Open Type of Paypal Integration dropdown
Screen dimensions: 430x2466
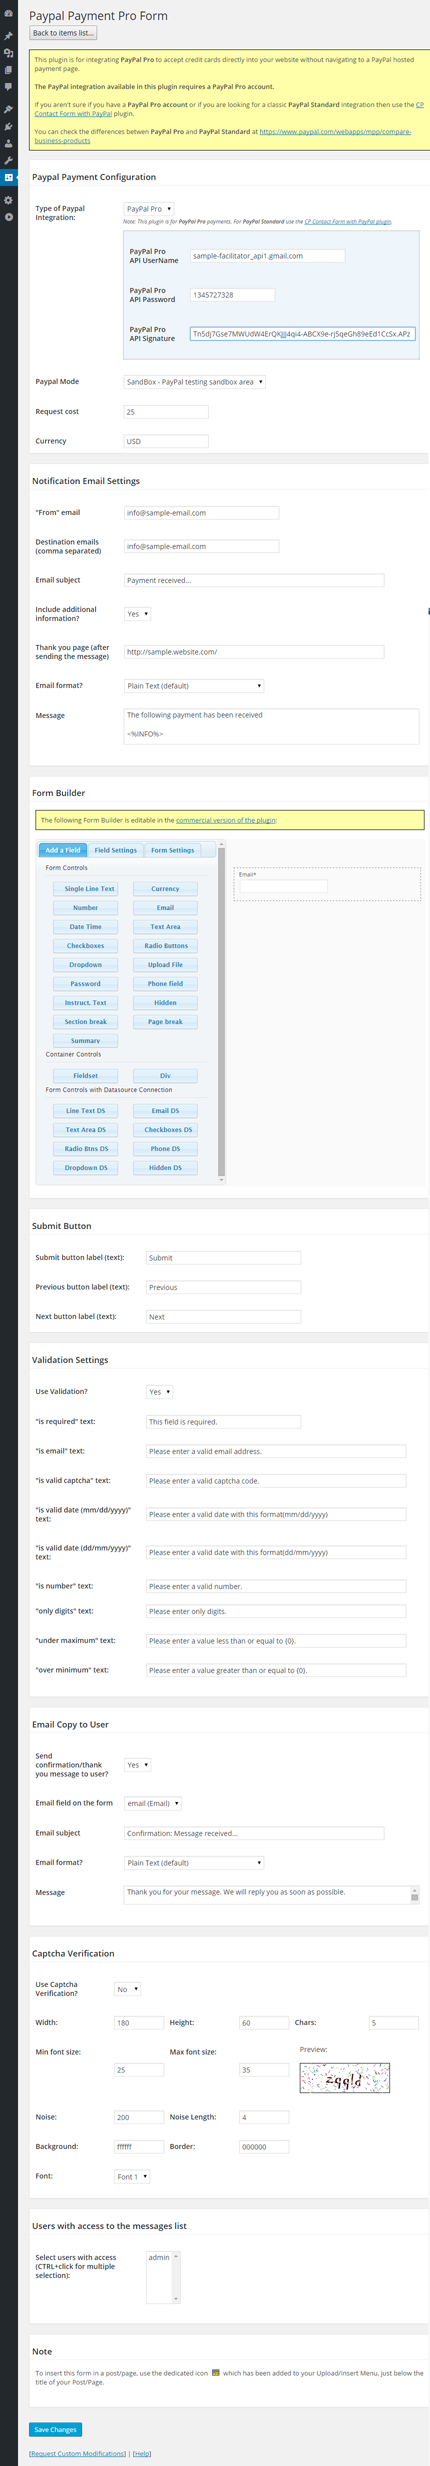pyautogui.click(x=148, y=209)
